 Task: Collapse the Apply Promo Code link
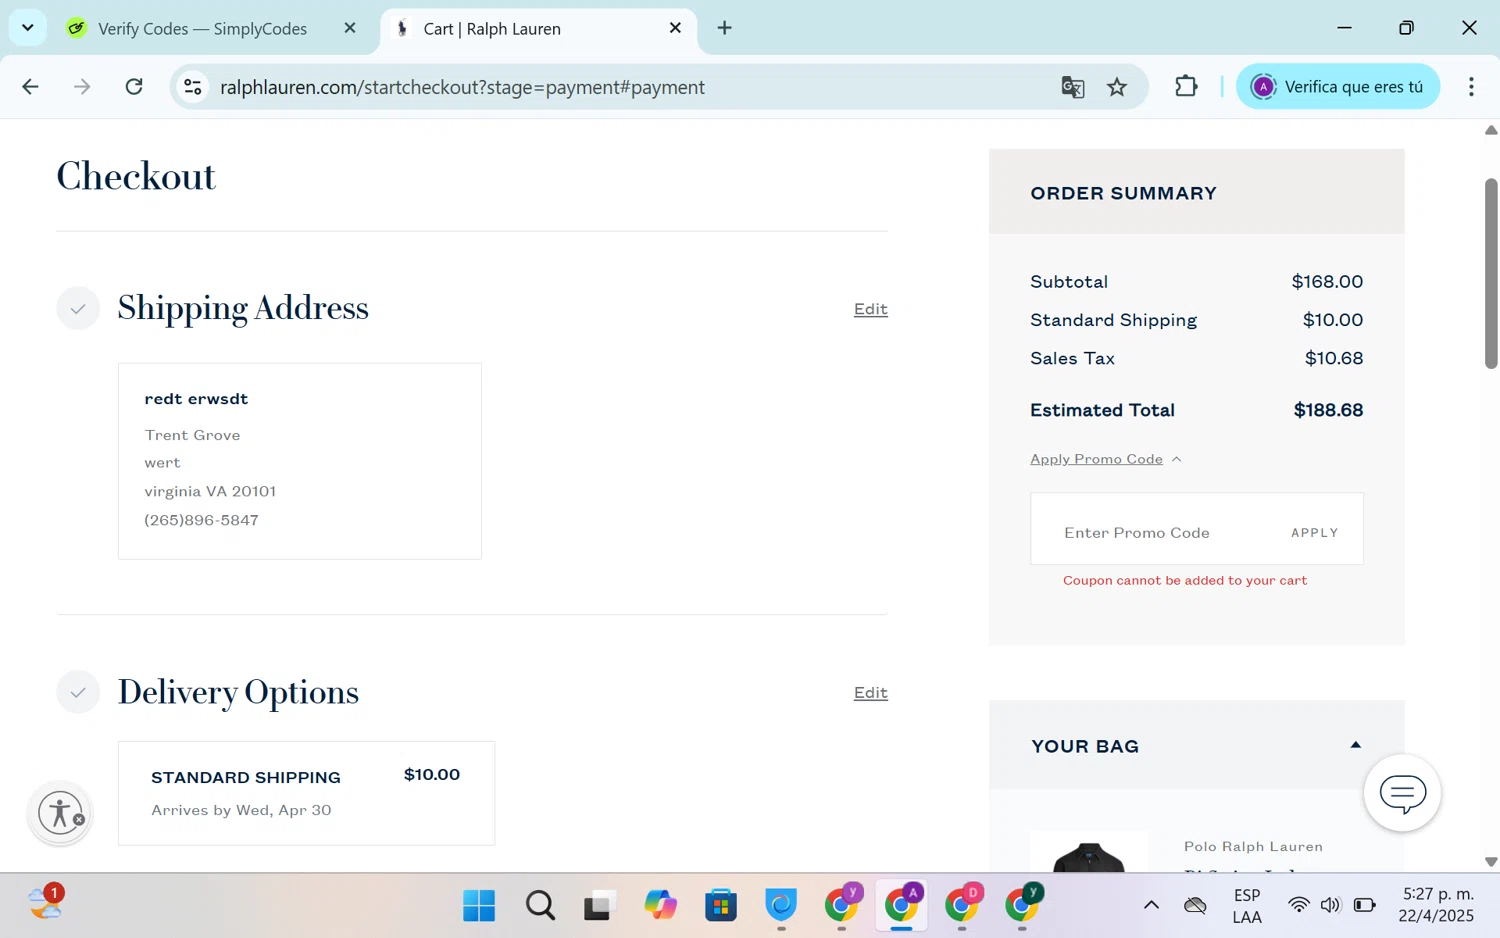point(1105,459)
